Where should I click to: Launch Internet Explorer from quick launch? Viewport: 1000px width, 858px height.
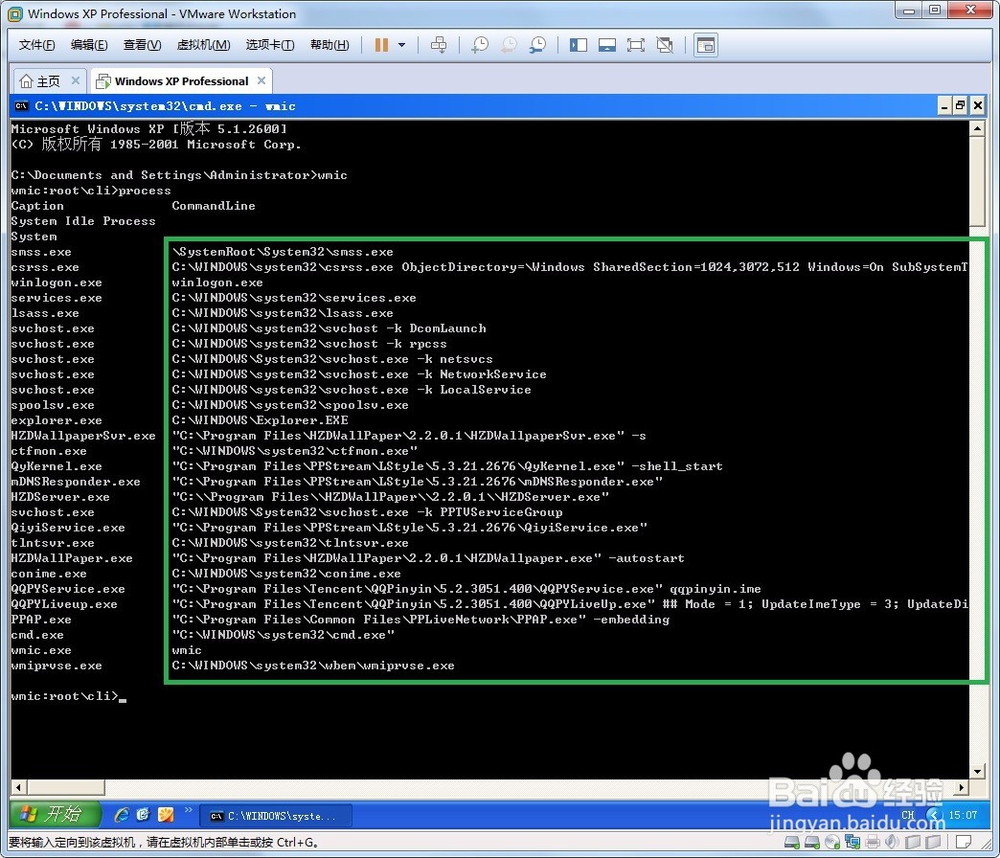click(121, 815)
